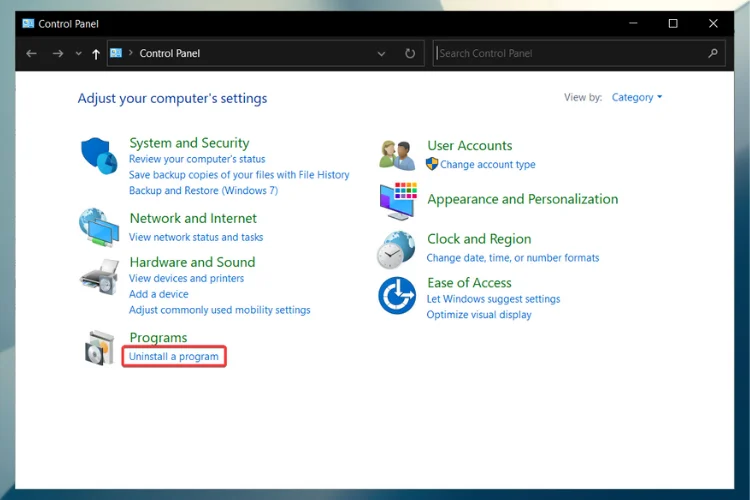Open the Network and Internet globe icon
The height and width of the screenshot is (500, 750).
99,227
